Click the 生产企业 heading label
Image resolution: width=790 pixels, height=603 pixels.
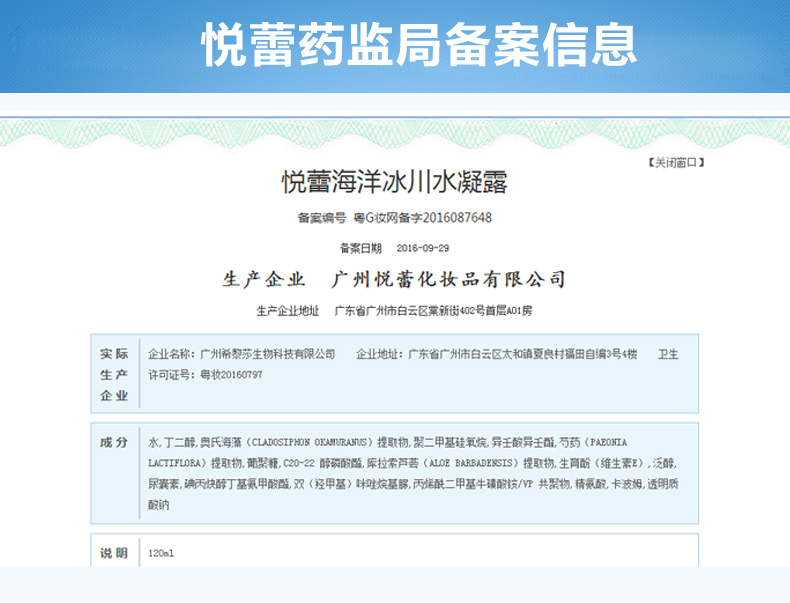(264, 279)
